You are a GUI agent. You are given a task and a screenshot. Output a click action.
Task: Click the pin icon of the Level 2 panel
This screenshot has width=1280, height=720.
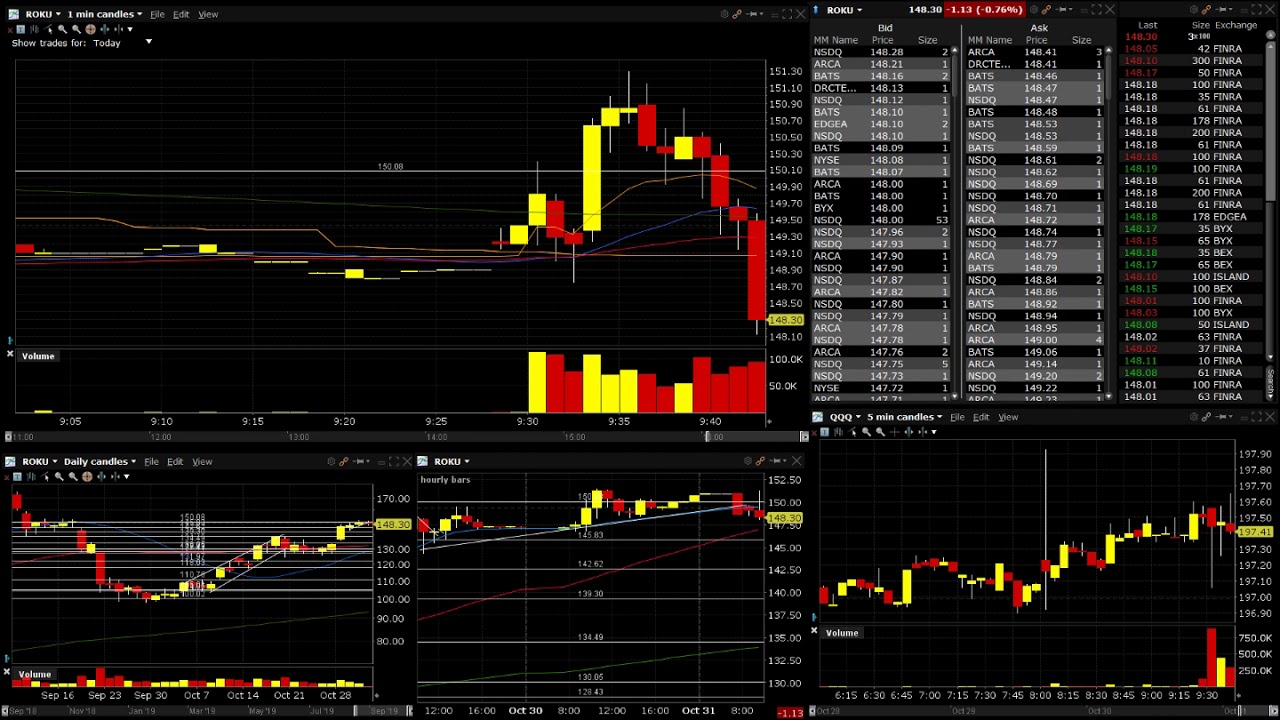(x=1062, y=10)
